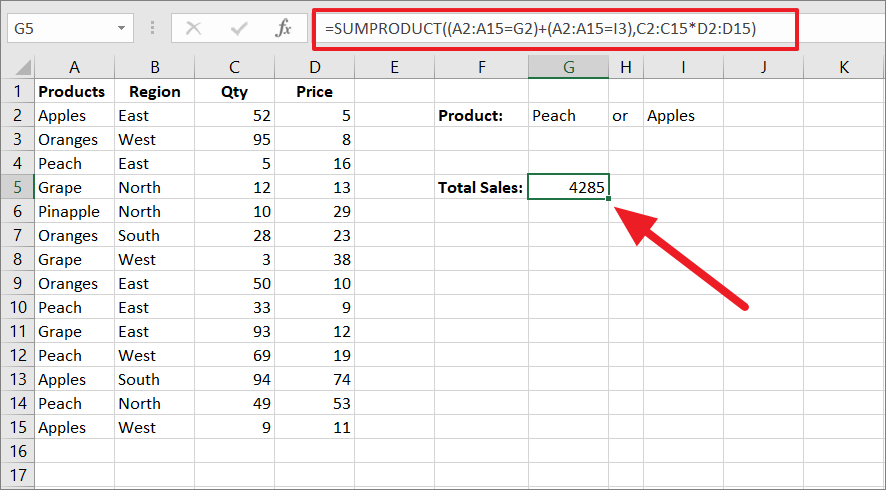Select column E header

coord(394,67)
